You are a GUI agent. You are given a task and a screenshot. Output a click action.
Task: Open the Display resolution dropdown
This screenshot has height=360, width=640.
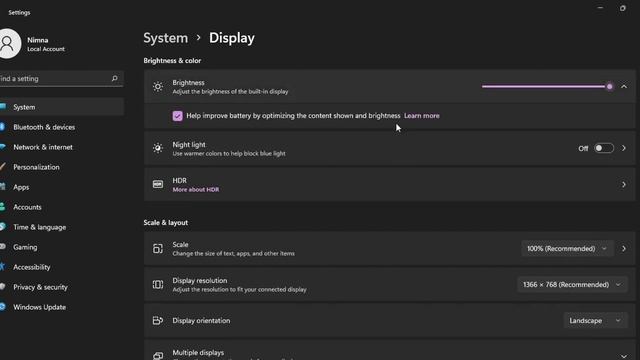coord(572,284)
